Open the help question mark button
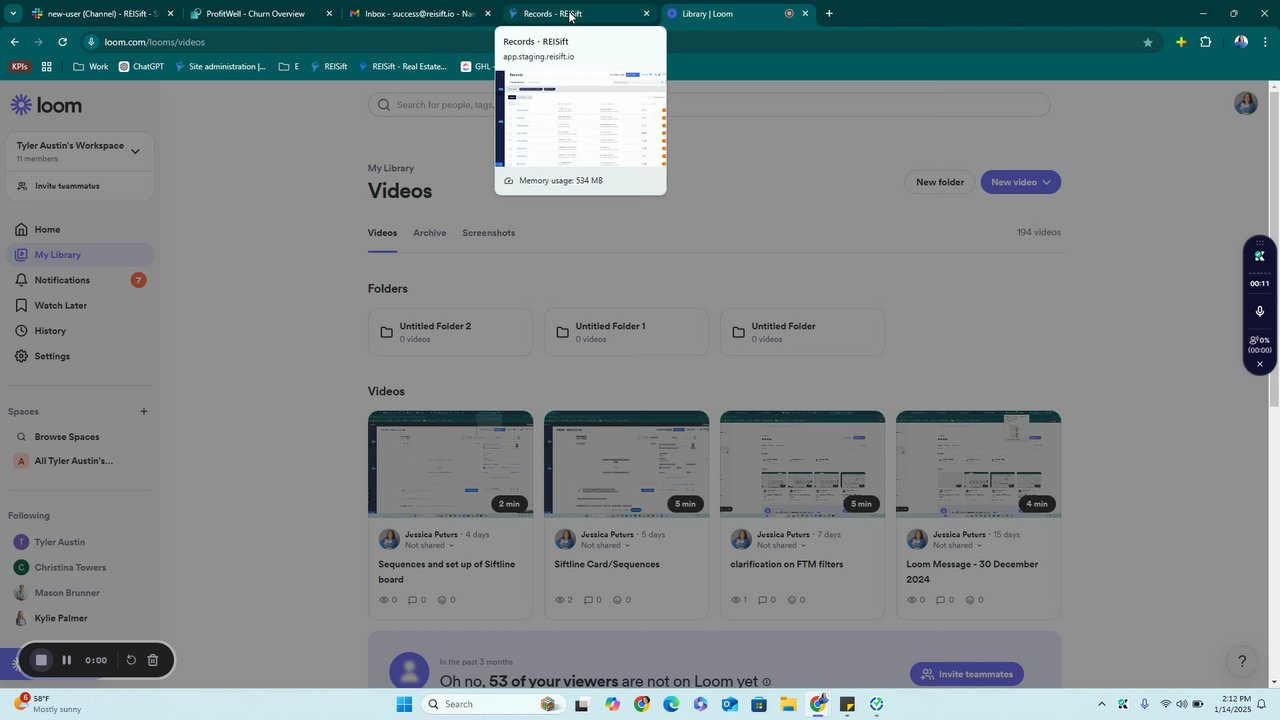 coord(1242,661)
